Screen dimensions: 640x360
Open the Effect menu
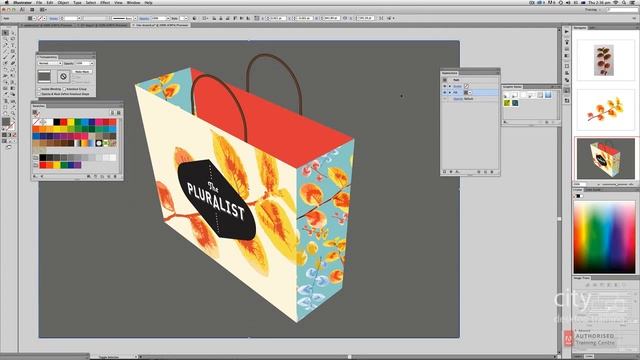pos(105,2)
